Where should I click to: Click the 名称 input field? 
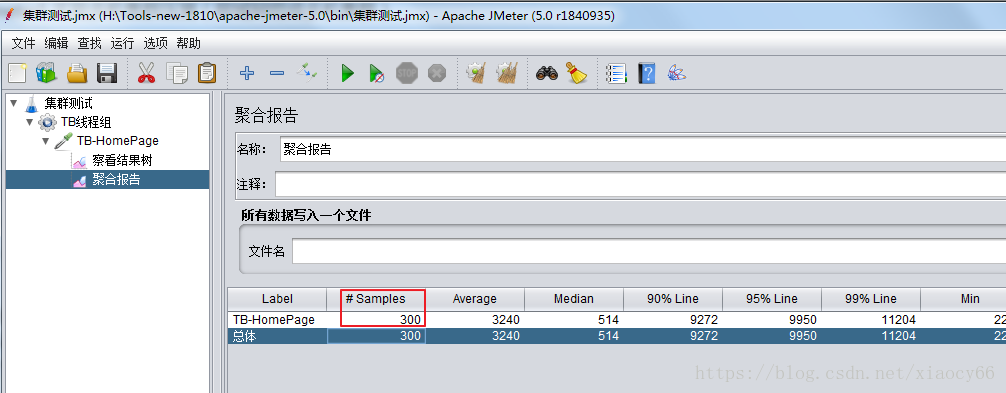[642, 149]
